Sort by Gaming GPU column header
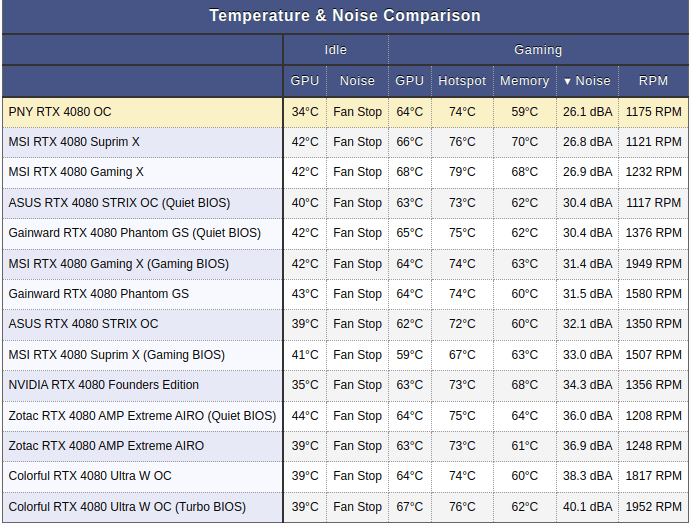 tap(409, 81)
